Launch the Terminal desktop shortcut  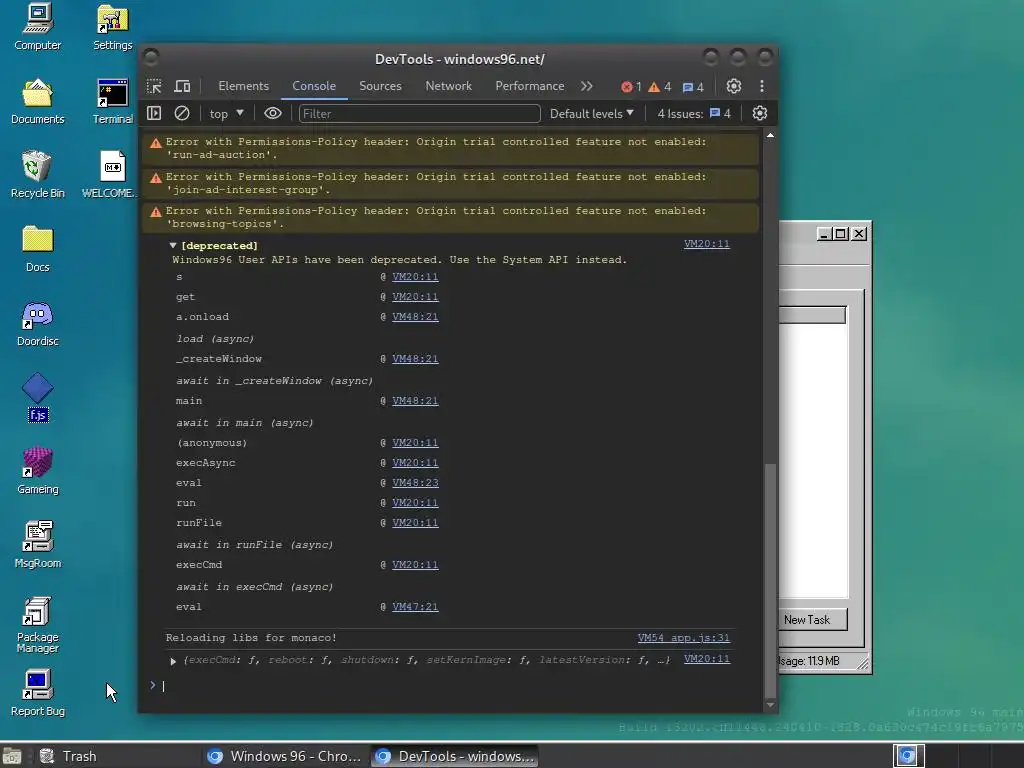[112, 101]
